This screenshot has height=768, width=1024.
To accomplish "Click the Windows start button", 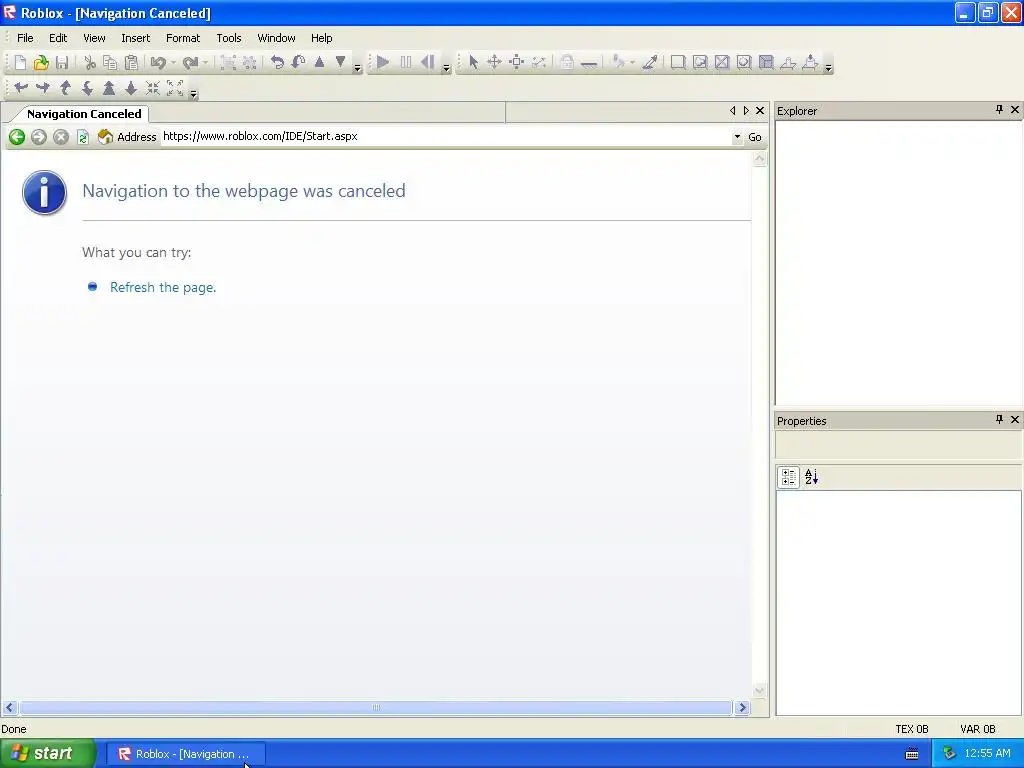I will [x=48, y=754].
